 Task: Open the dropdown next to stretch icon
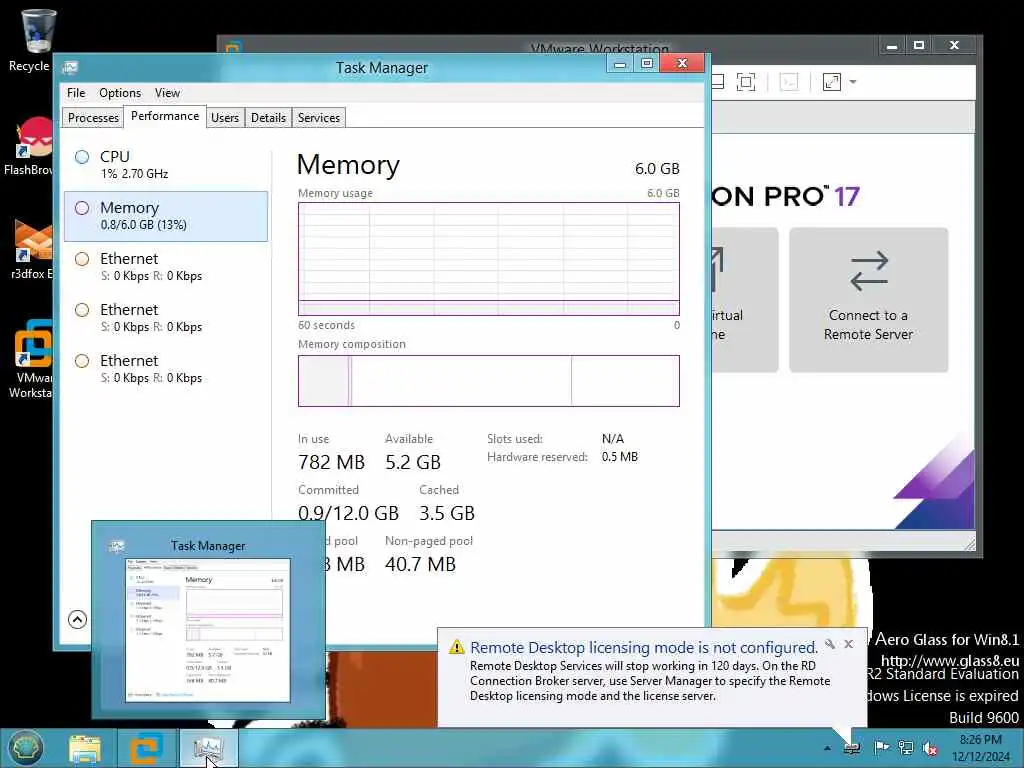[x=853, y=82]
